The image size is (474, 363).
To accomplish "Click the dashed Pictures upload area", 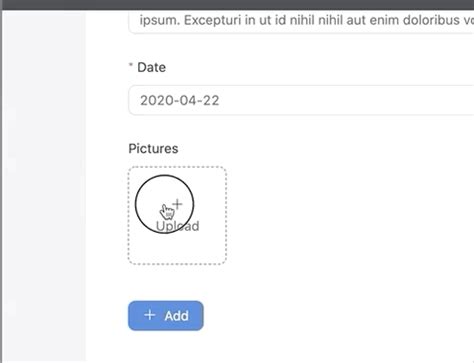I will pyautogui.click(x=177, y=216).
